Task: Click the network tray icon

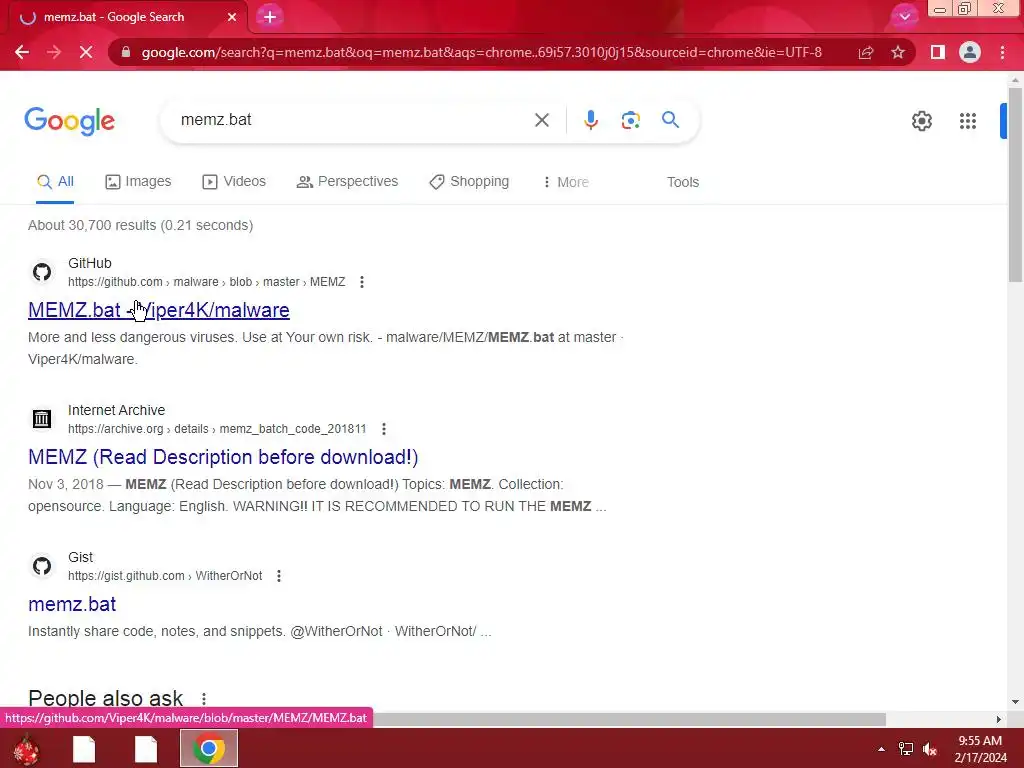Action: click(906, 749)
